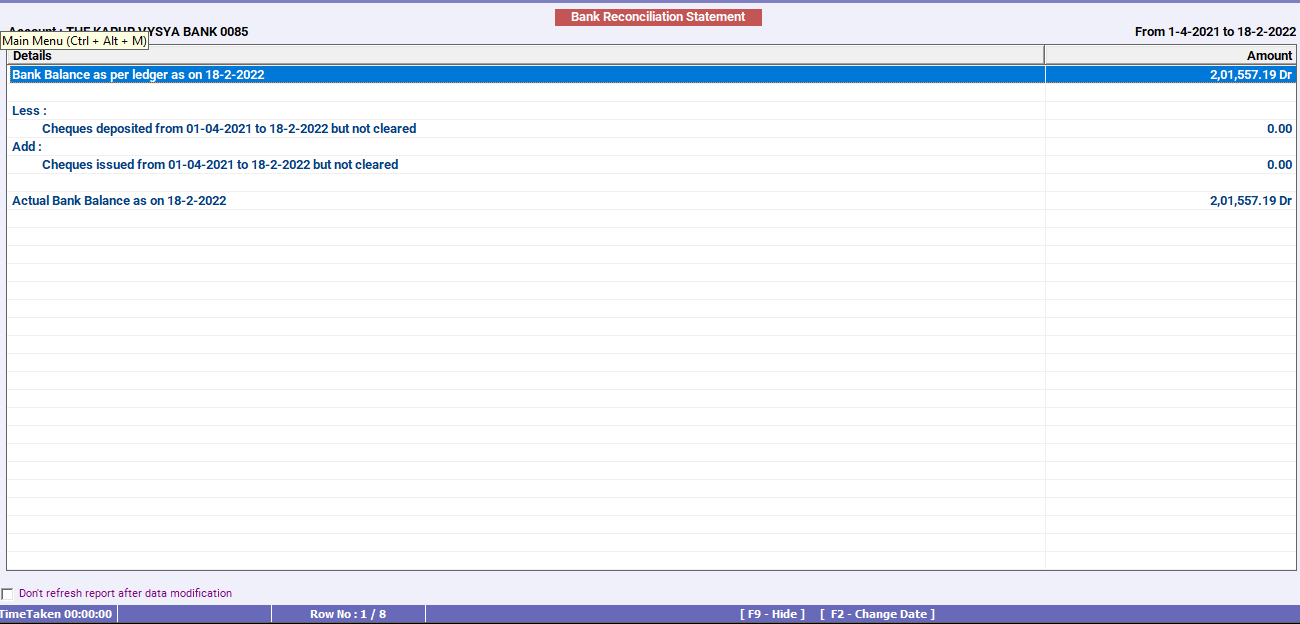Select the 0.00 amount for deposited cheques
1300x624 pixels.
[x=1281, y=128]
